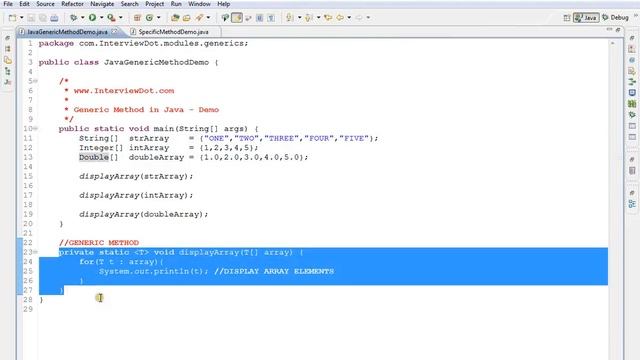This screenshot has height=360, width=640.
Task: Click the Previous Annotation toolbar icon
Action: pos(309,18)
